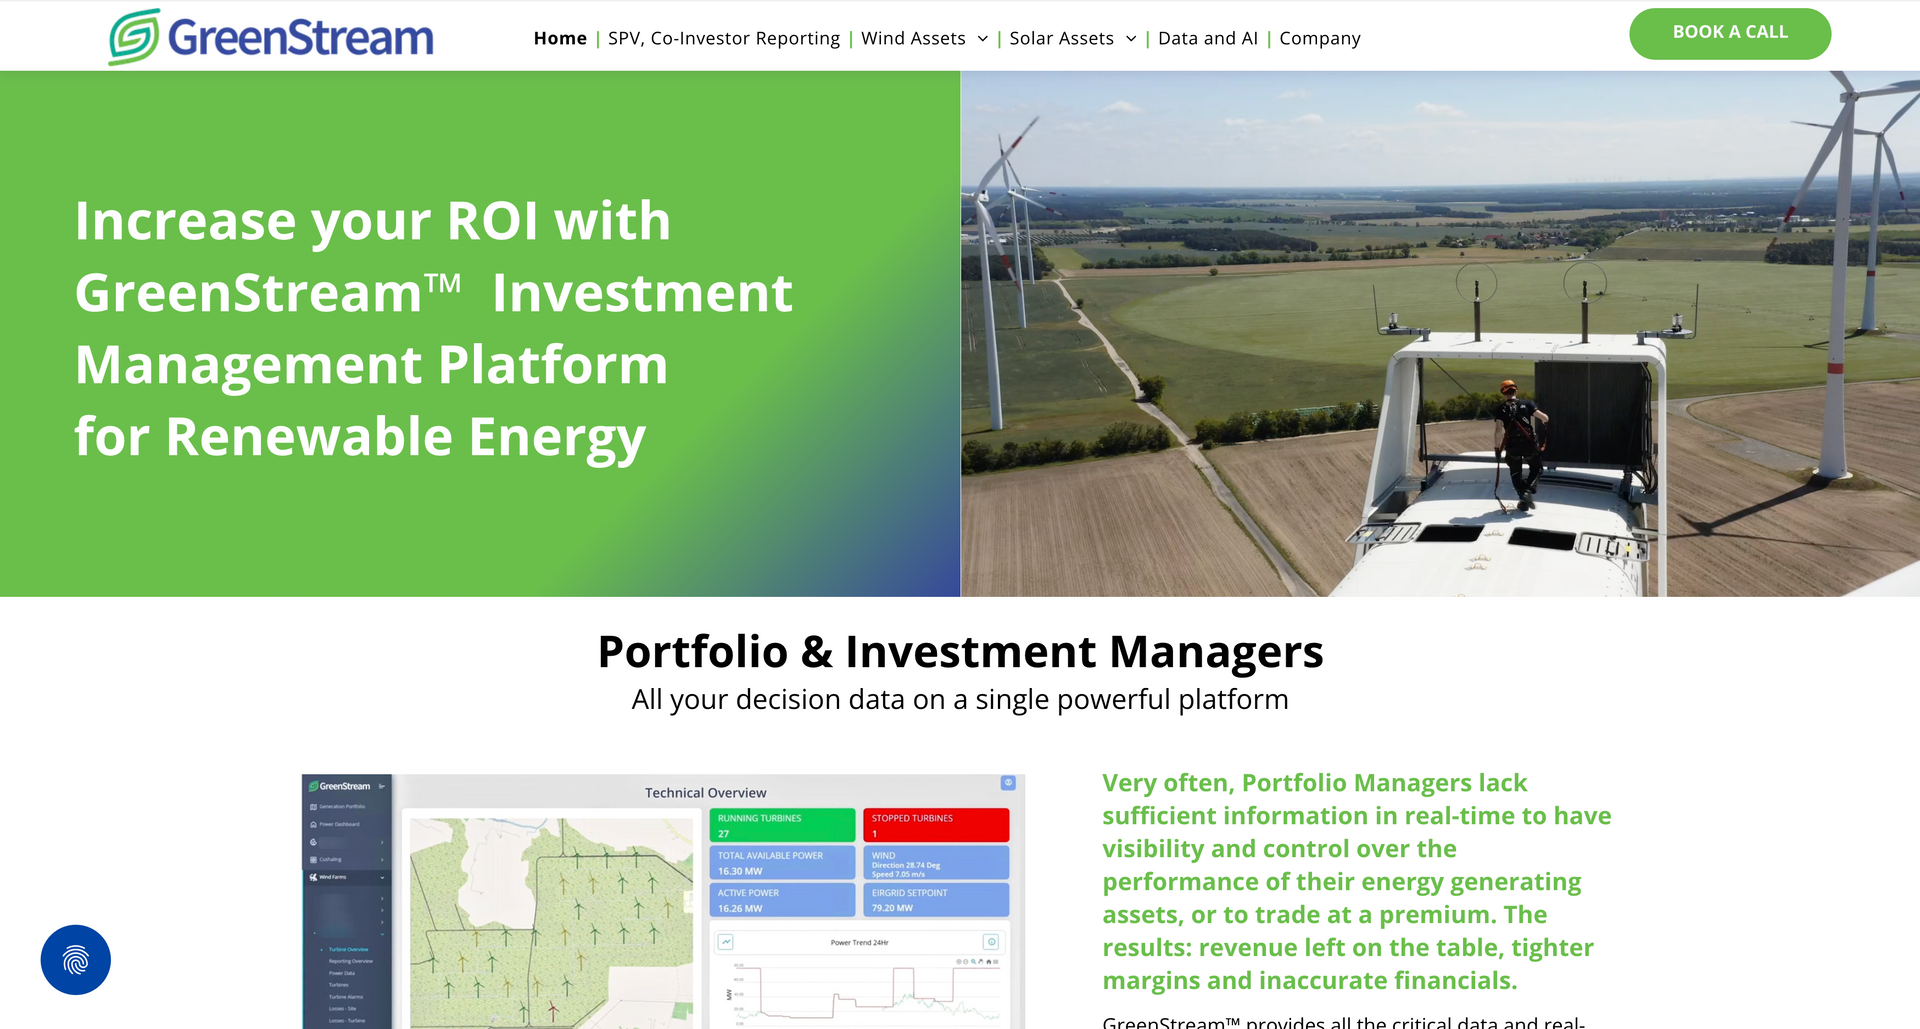Click the Cushaling sidebar icon
Viewport: 1920px width, 1029px height.
(312, 860)
